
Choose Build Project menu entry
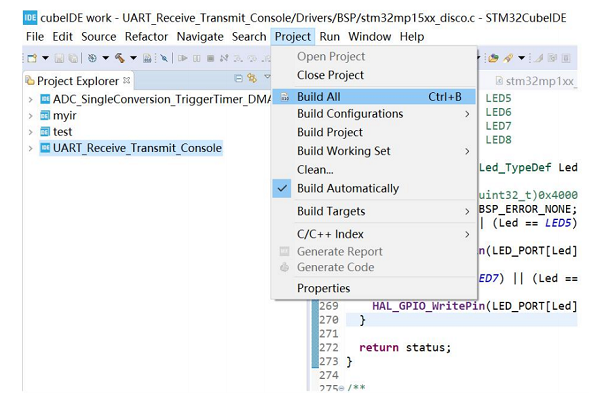(x=374, y=132)
